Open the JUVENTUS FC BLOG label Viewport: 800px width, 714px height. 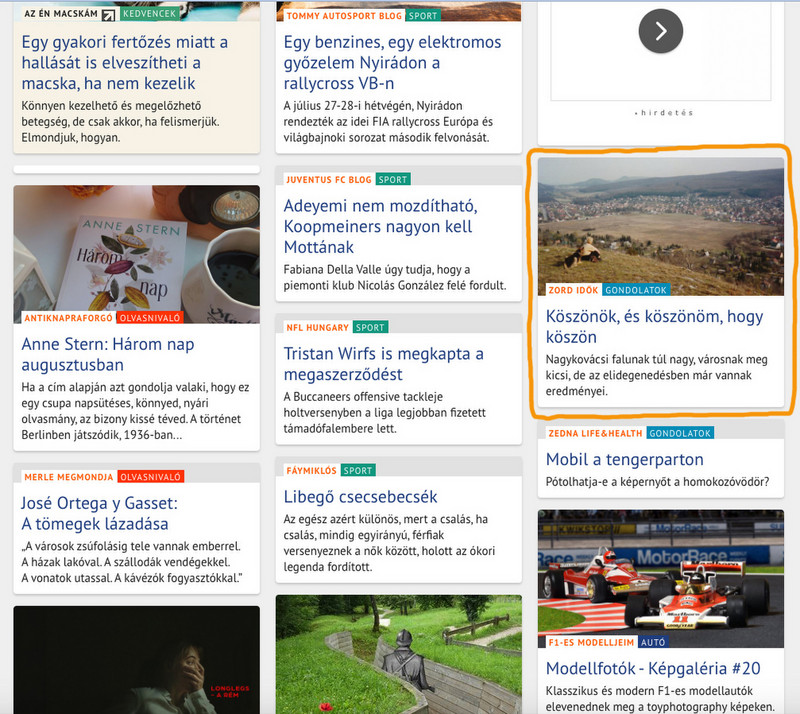[329, 180]
